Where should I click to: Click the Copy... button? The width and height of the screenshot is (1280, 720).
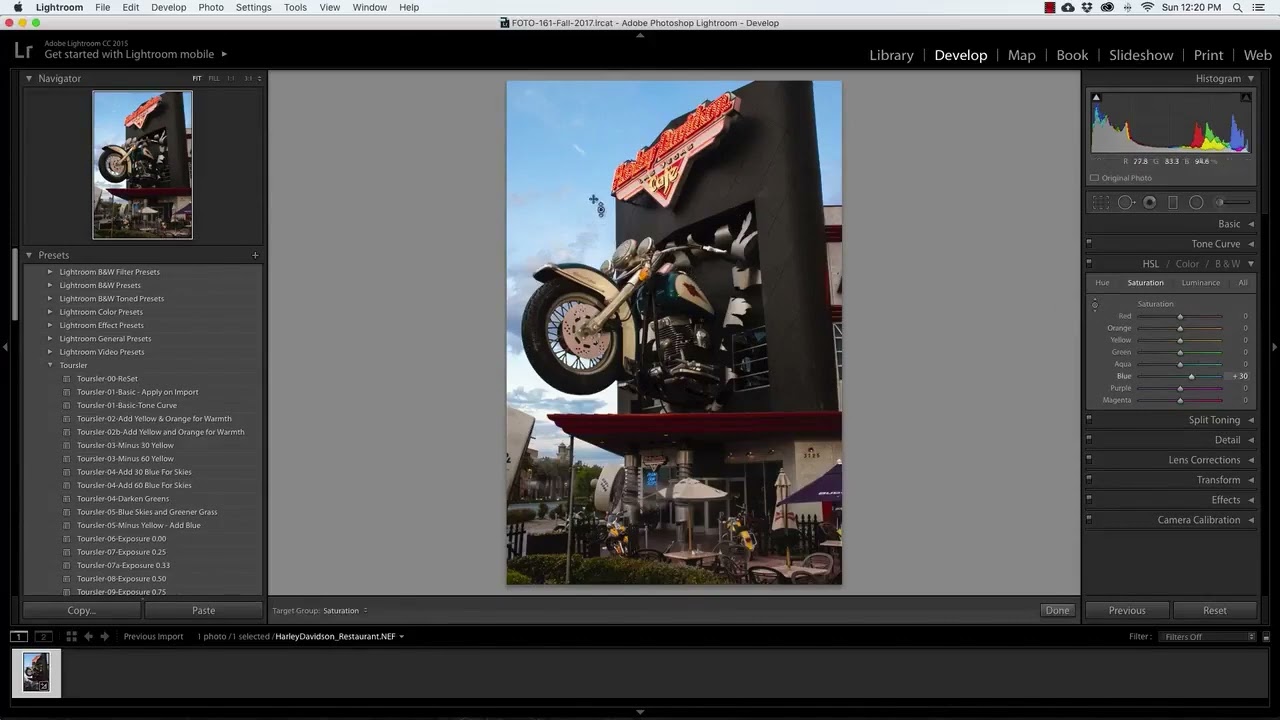click(x=82, y=610)
